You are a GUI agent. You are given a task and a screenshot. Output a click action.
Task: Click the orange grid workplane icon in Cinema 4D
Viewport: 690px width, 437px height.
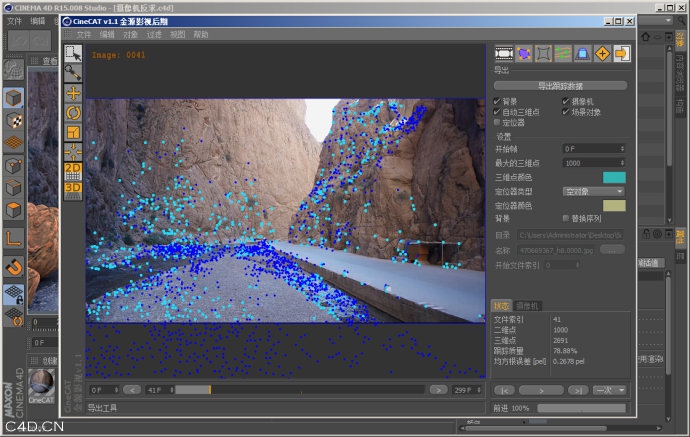pos(14,143)
